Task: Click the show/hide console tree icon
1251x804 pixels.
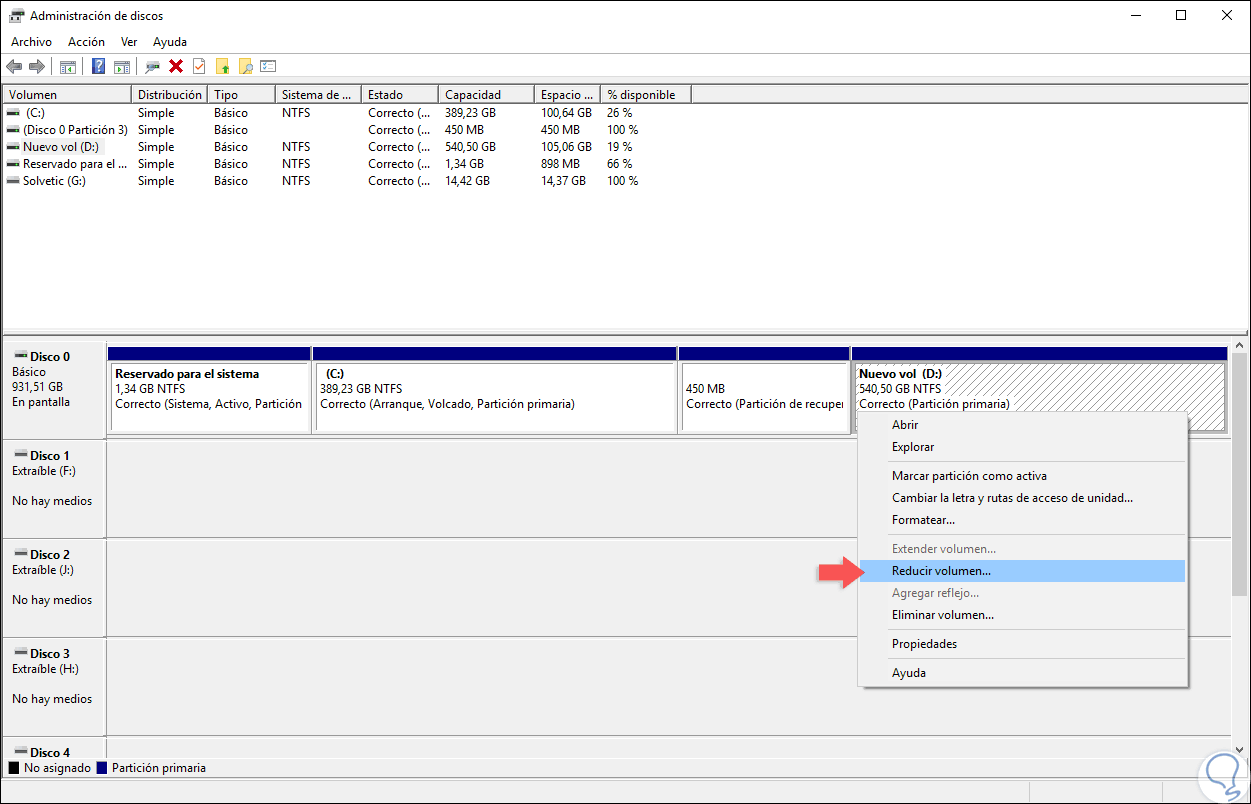Action: coord(67,67)
